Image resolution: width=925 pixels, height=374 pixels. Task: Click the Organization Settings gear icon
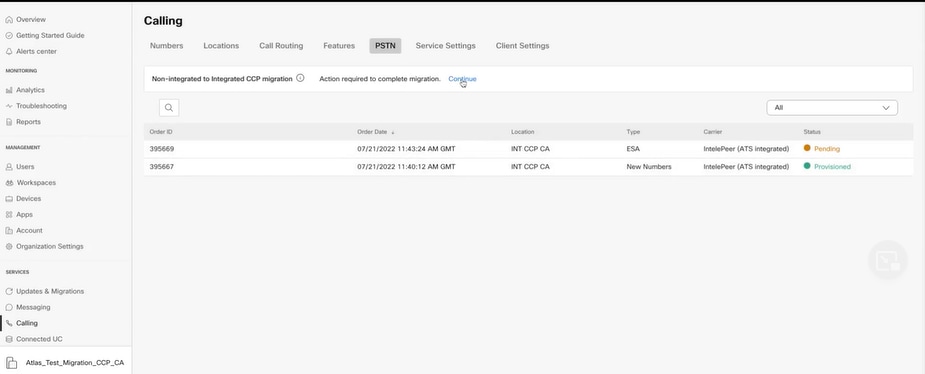tap(9, 247)
